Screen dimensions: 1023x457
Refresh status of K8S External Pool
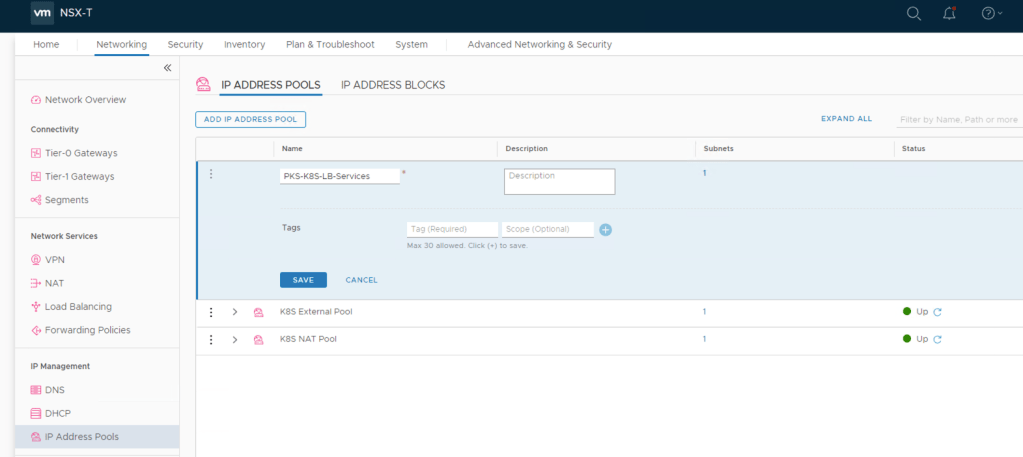[x=938, y=312]
